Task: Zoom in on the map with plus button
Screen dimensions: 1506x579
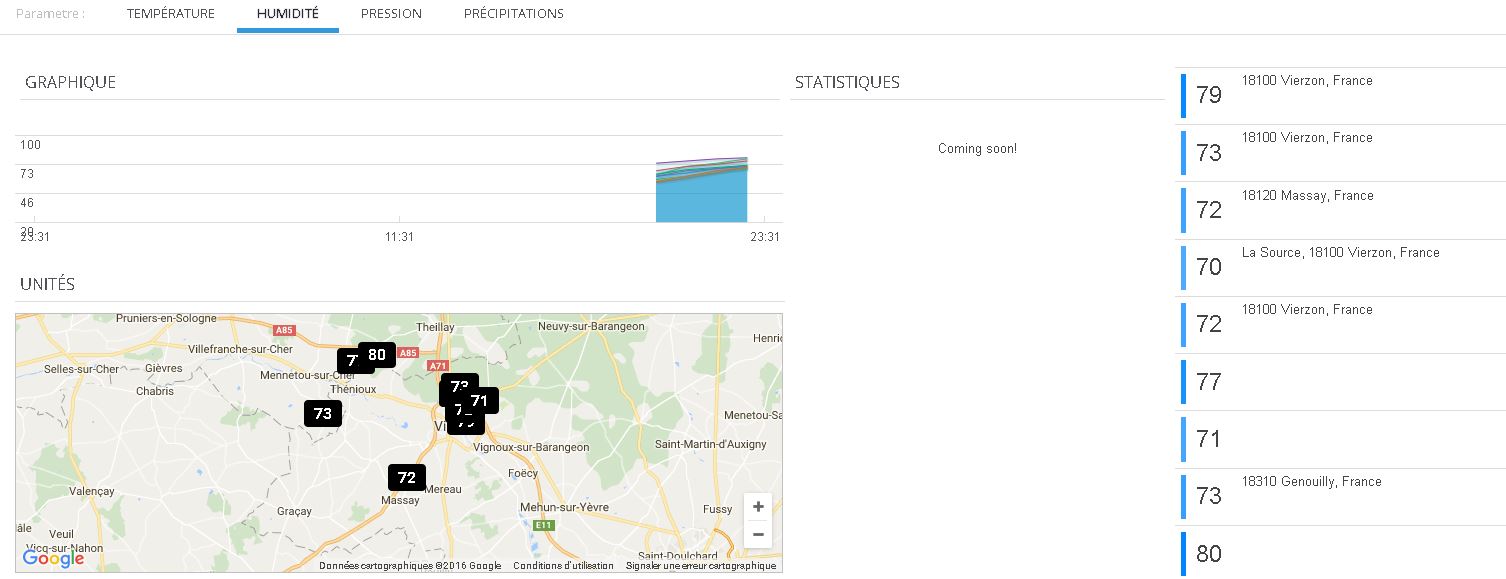Action: coord(758,507)
